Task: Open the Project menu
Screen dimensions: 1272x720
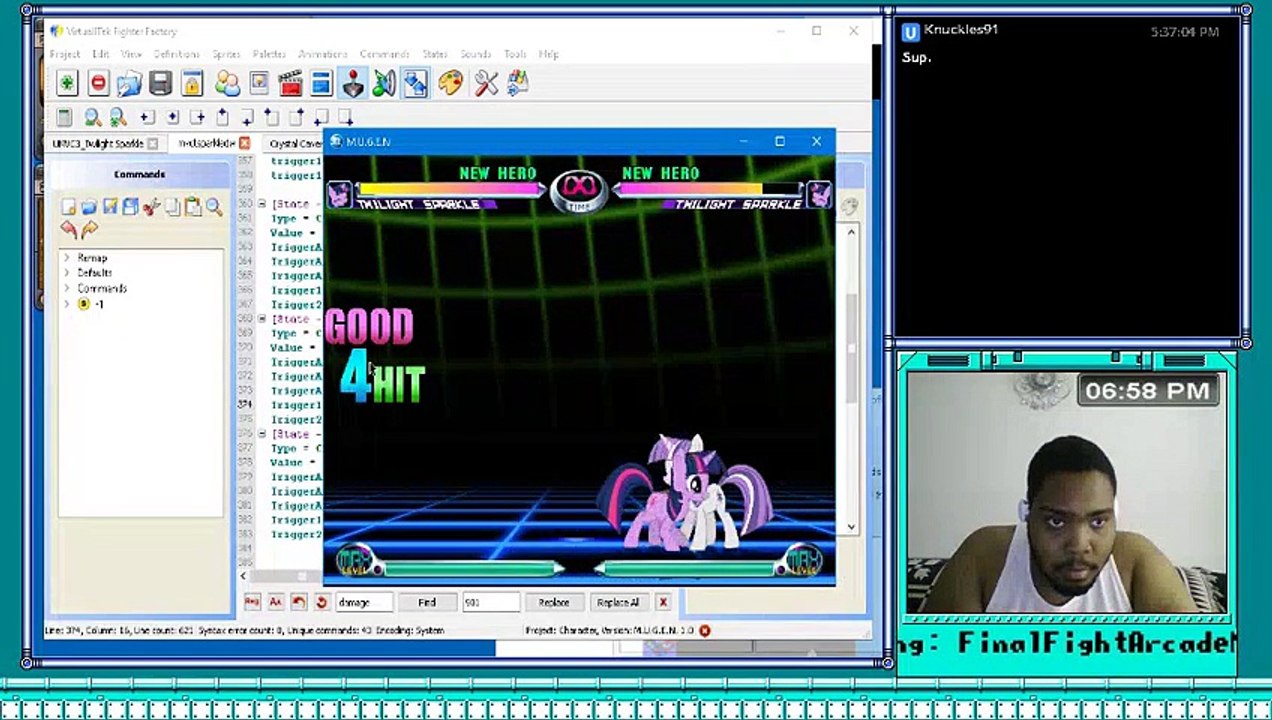Action: [65, 54]
